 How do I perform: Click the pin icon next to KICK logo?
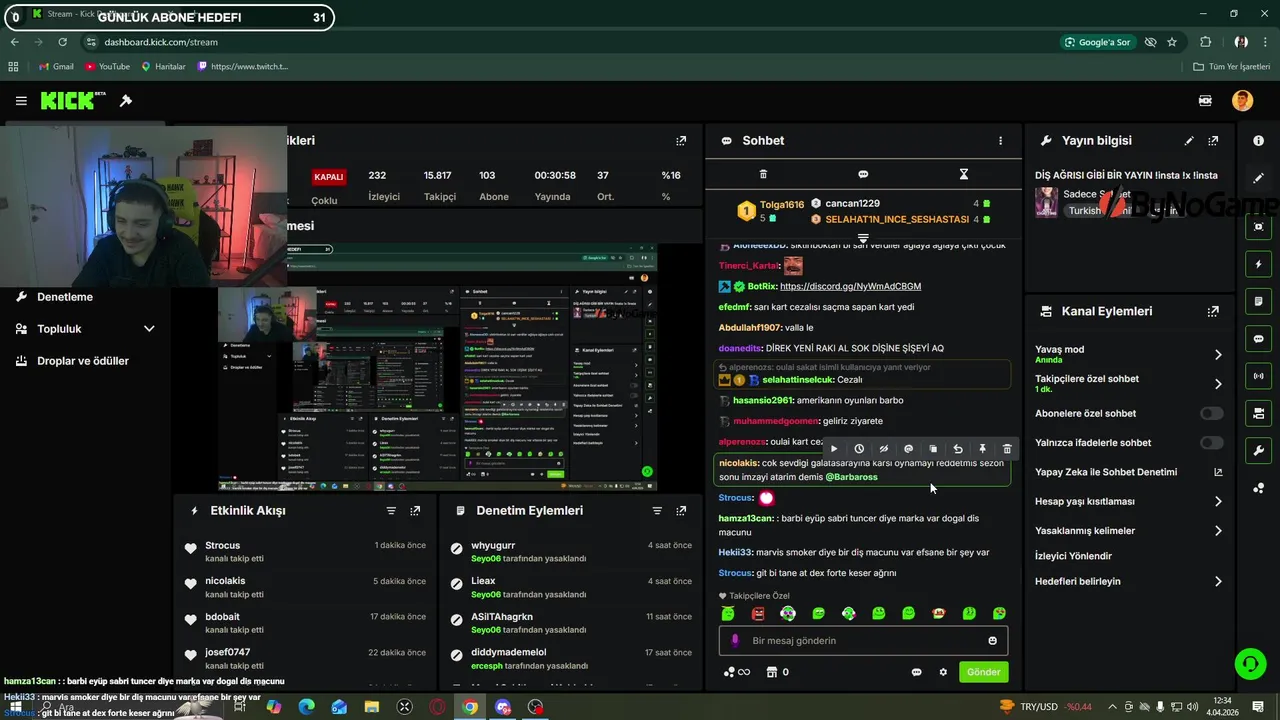[x=126, y=101]
